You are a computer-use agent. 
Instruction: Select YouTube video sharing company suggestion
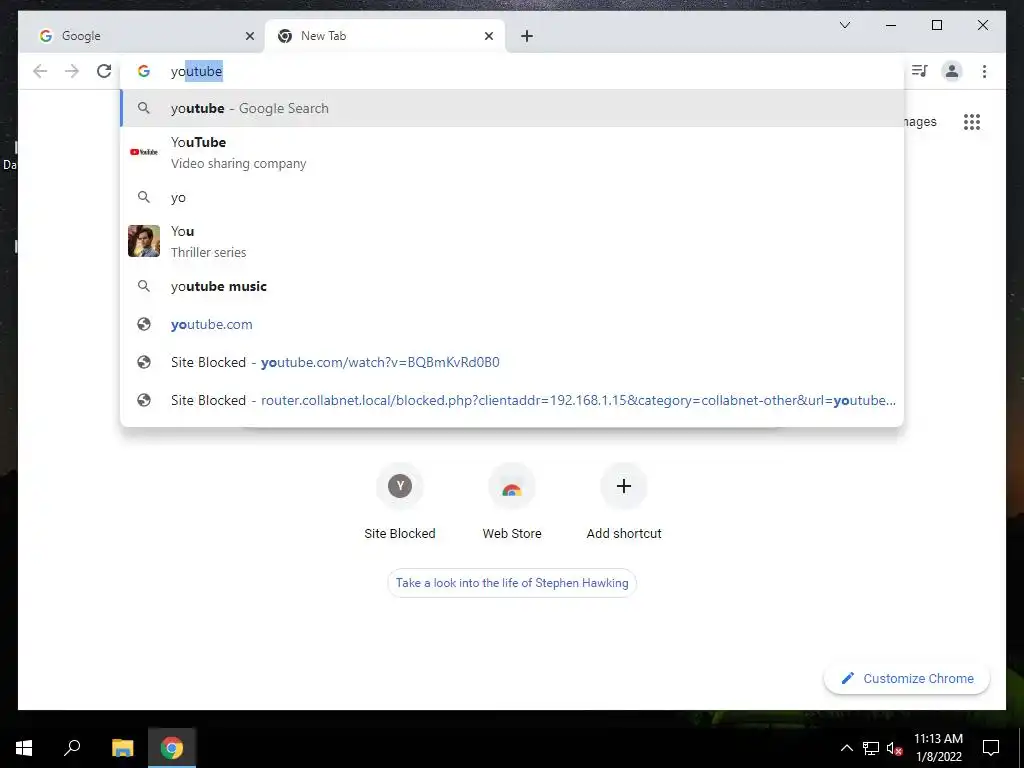point(512,152)
